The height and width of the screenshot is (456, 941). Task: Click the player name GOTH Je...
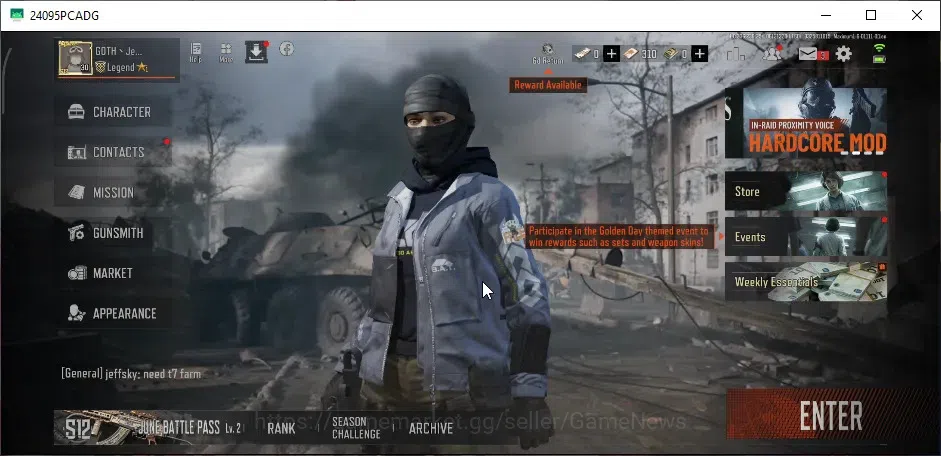point(119,51)
